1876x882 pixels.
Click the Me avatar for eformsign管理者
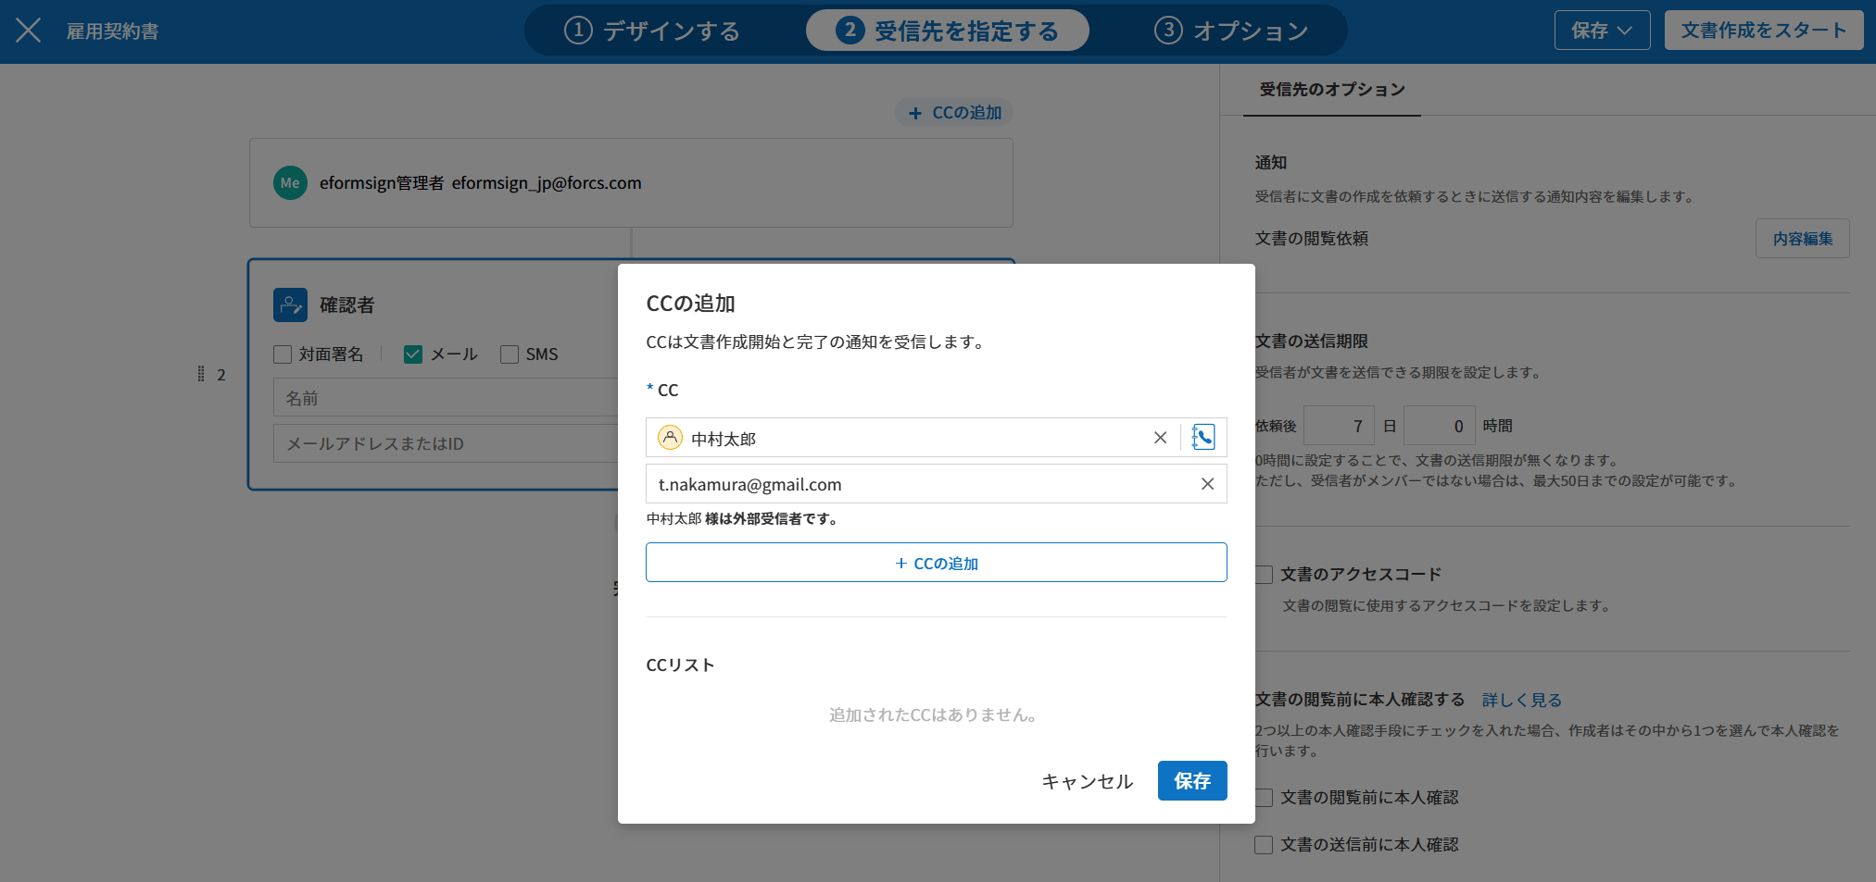click(290, 183)
